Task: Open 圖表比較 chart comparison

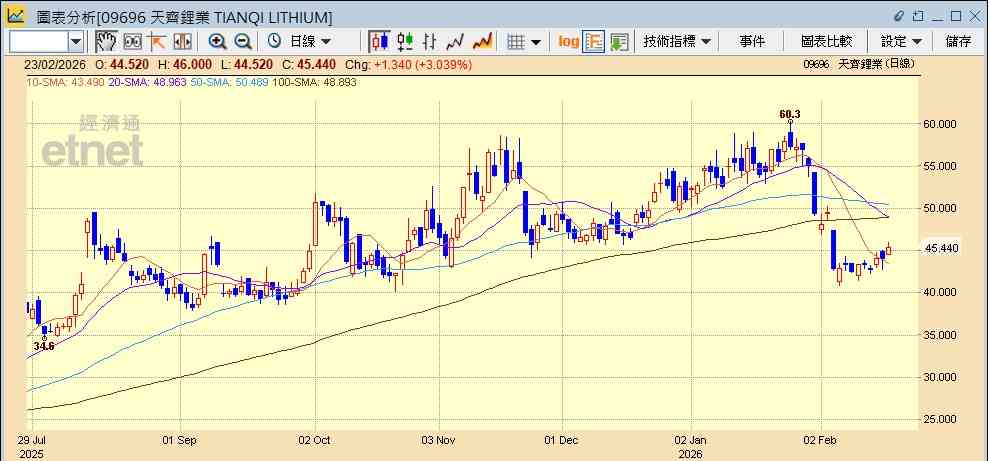Action: (826, 42)
